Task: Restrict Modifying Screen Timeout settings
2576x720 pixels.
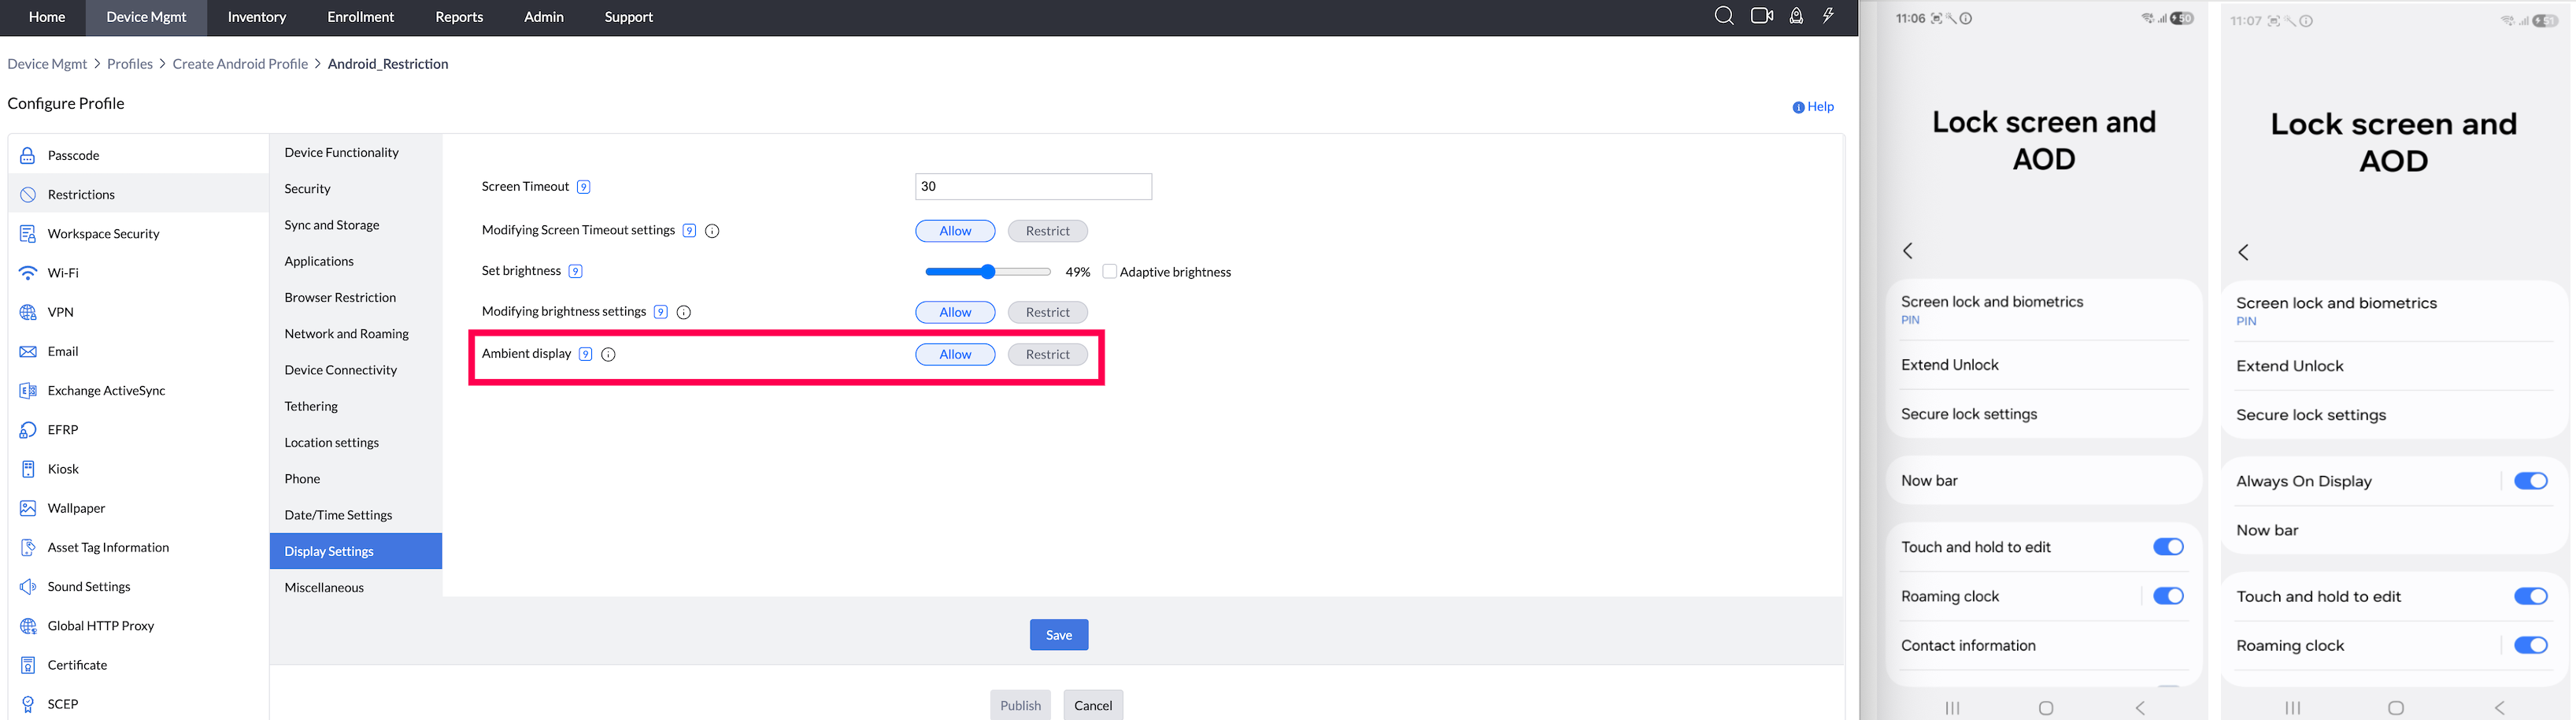Action: (1047, 231)
